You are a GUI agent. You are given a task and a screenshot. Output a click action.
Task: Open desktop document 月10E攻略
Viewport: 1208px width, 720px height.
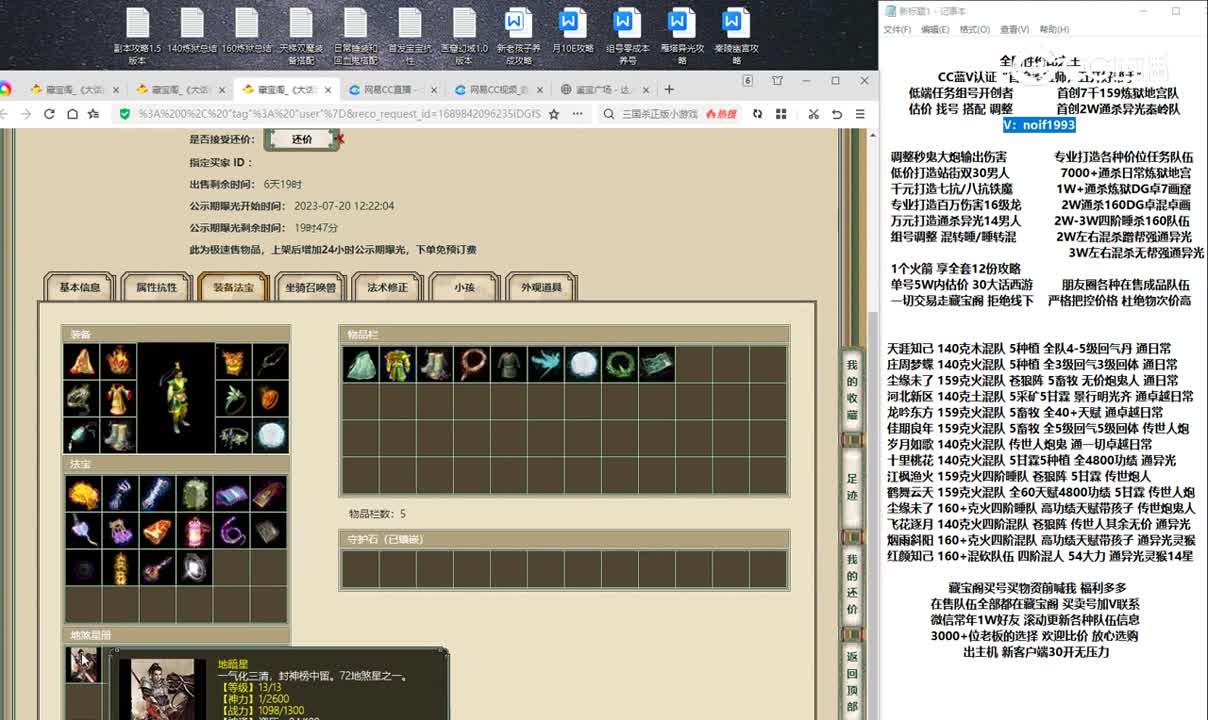coord(572,30)
